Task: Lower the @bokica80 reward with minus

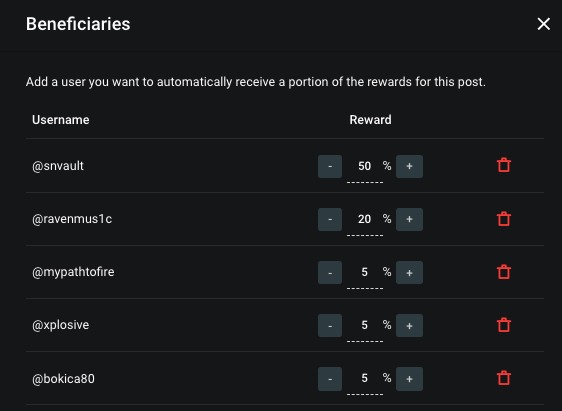Action: pyautogui.click(x=330, y=379)
